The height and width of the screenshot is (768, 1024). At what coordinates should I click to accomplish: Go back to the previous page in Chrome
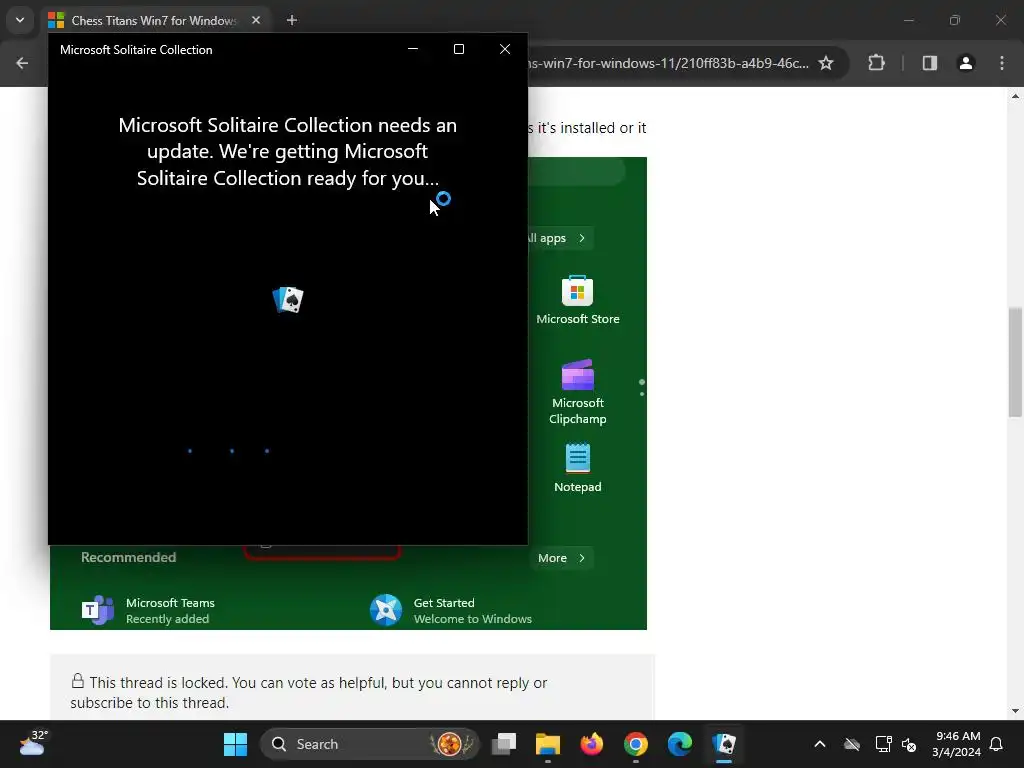[x=22, y=63]
